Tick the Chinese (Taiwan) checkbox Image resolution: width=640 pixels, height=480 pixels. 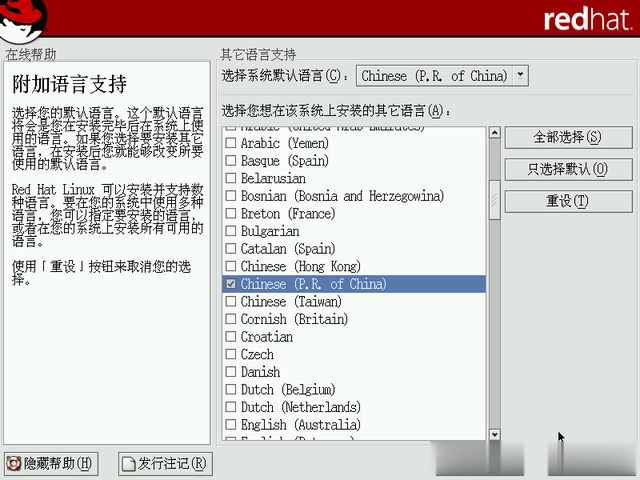tap(231, 301)
